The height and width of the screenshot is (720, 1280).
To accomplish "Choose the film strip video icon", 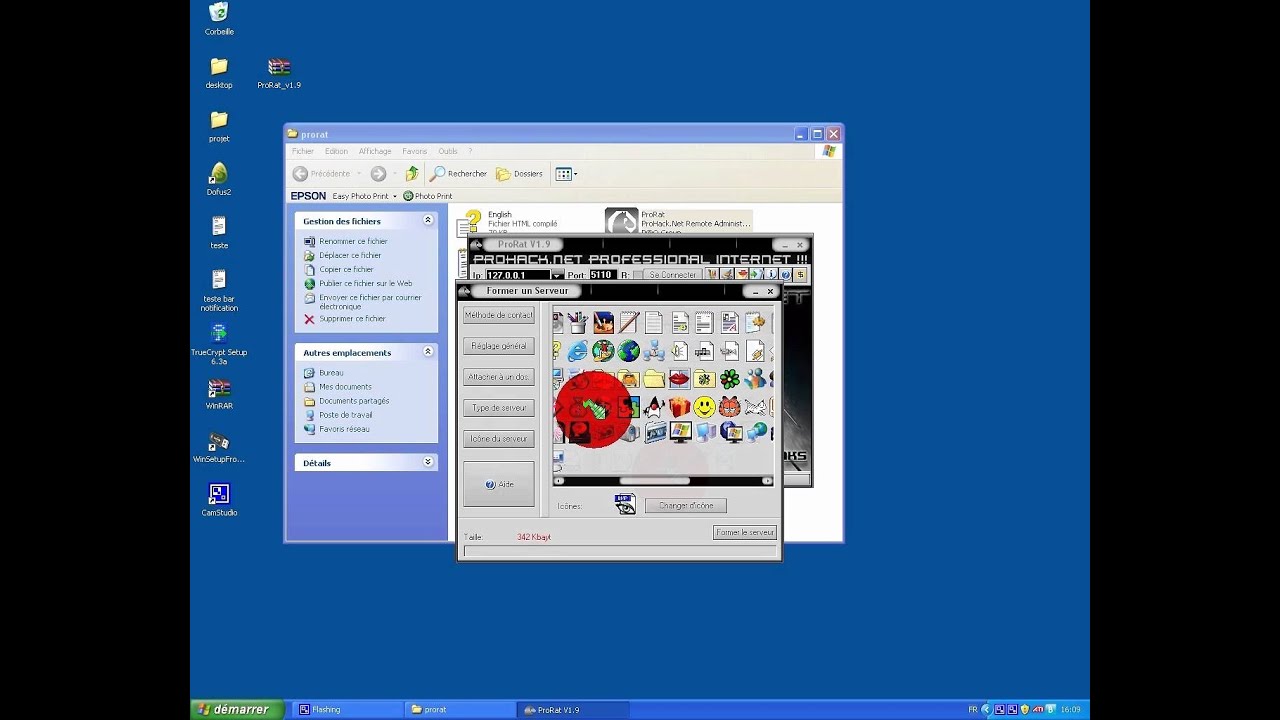I will coord(656,432).
